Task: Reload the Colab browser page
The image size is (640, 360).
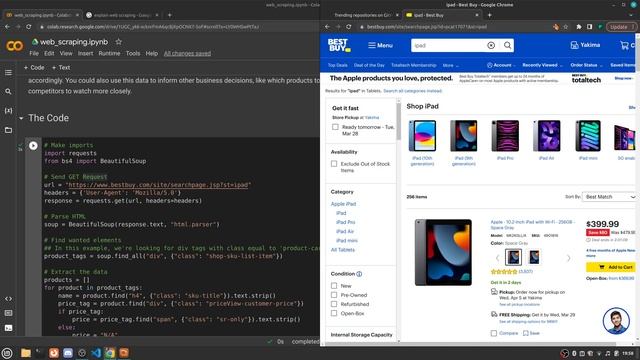Action: (x=29, y=27)
